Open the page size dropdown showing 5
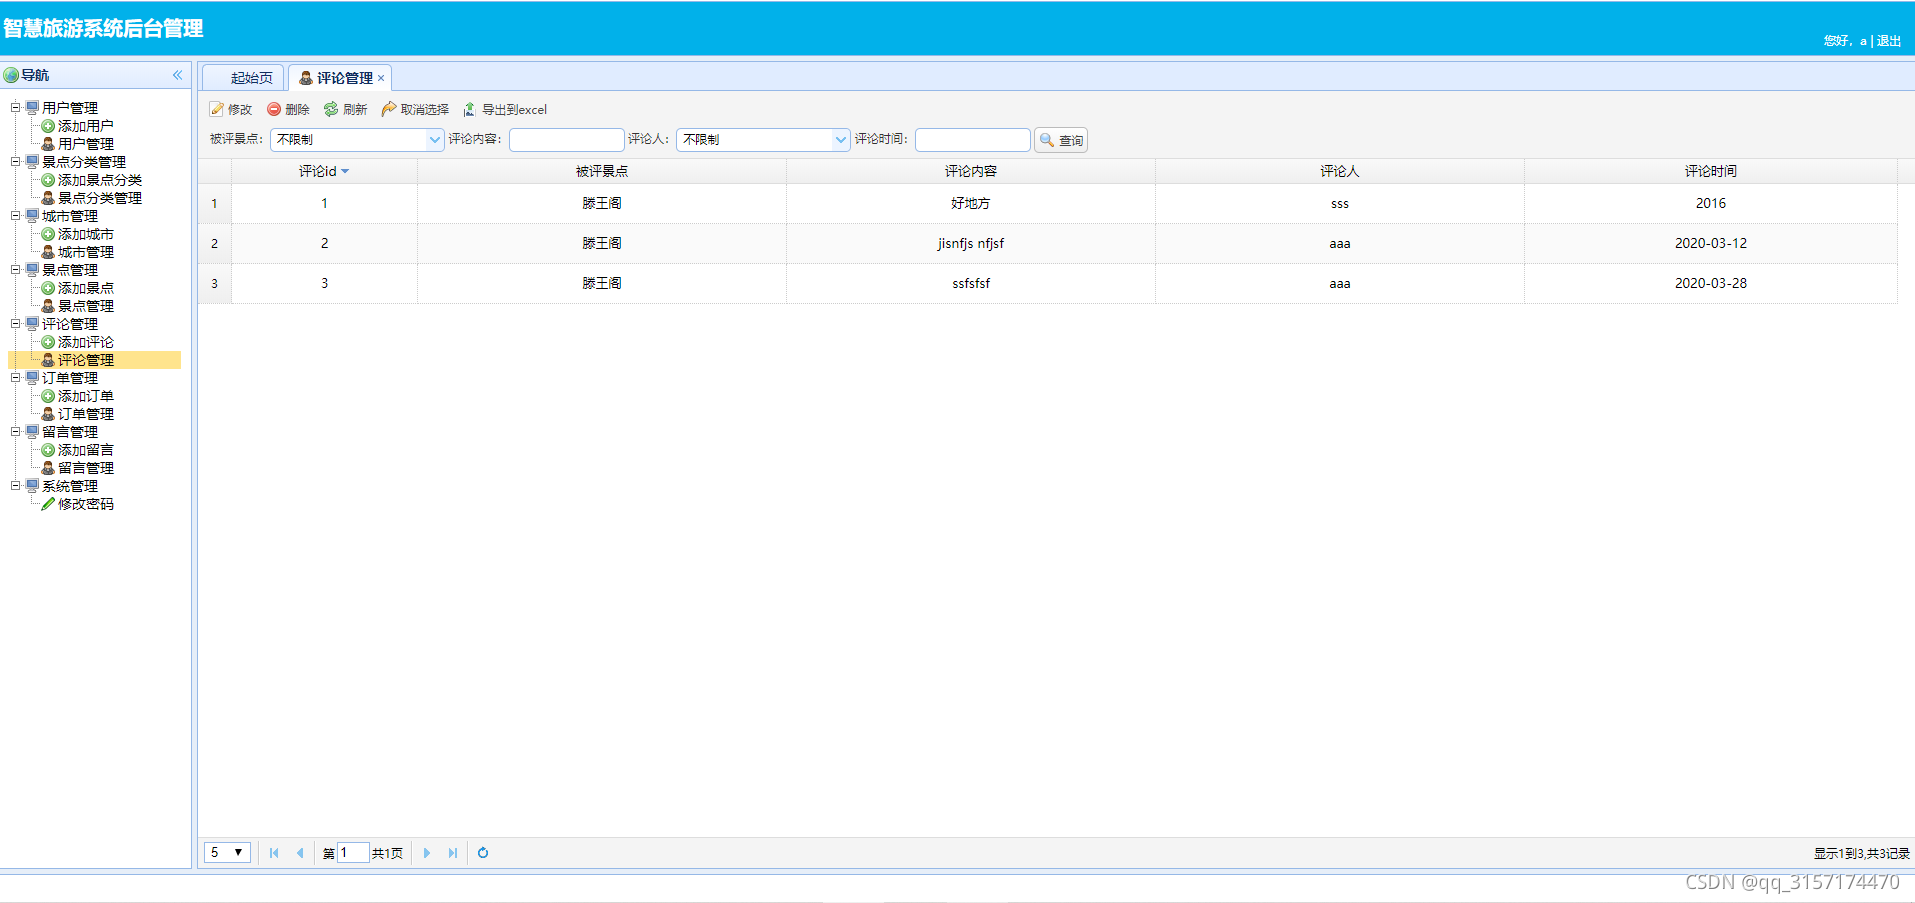Viewport: 1915px width, 903px height. (227, 853)
